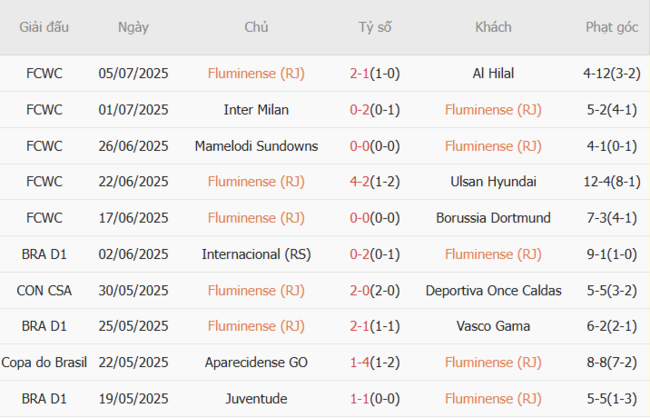This screenshot has width=650, height=418.
Task: Open Deportiva Once Caldas team link
Action: pos(493,290)
